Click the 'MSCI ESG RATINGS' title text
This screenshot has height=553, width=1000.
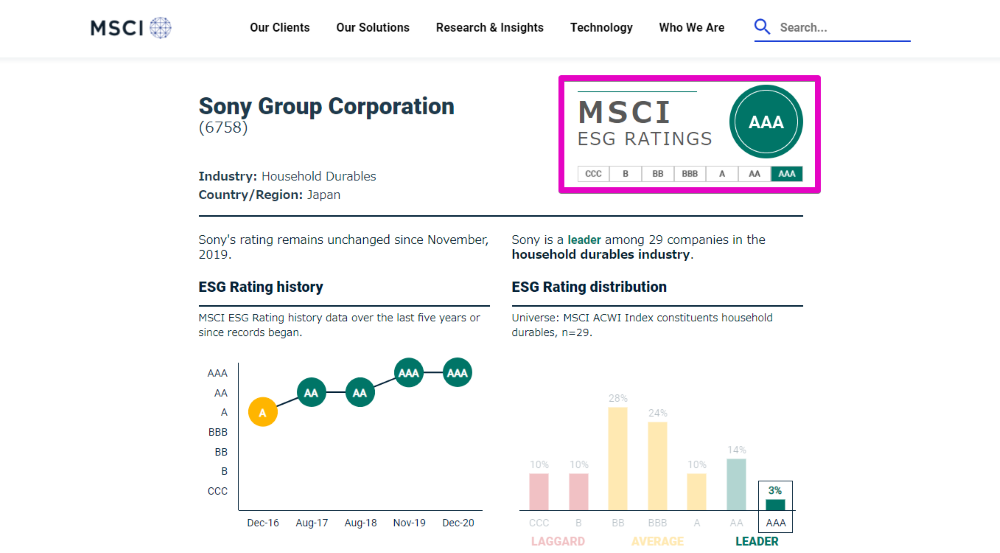click(x=645, y=123)
